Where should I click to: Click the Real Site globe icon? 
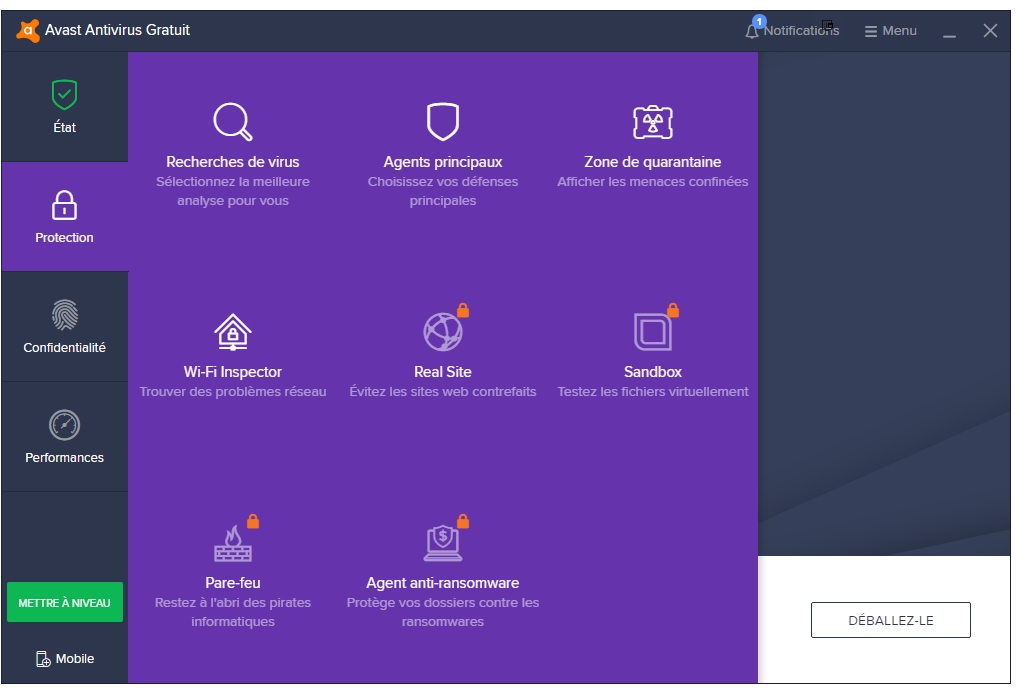442,332
